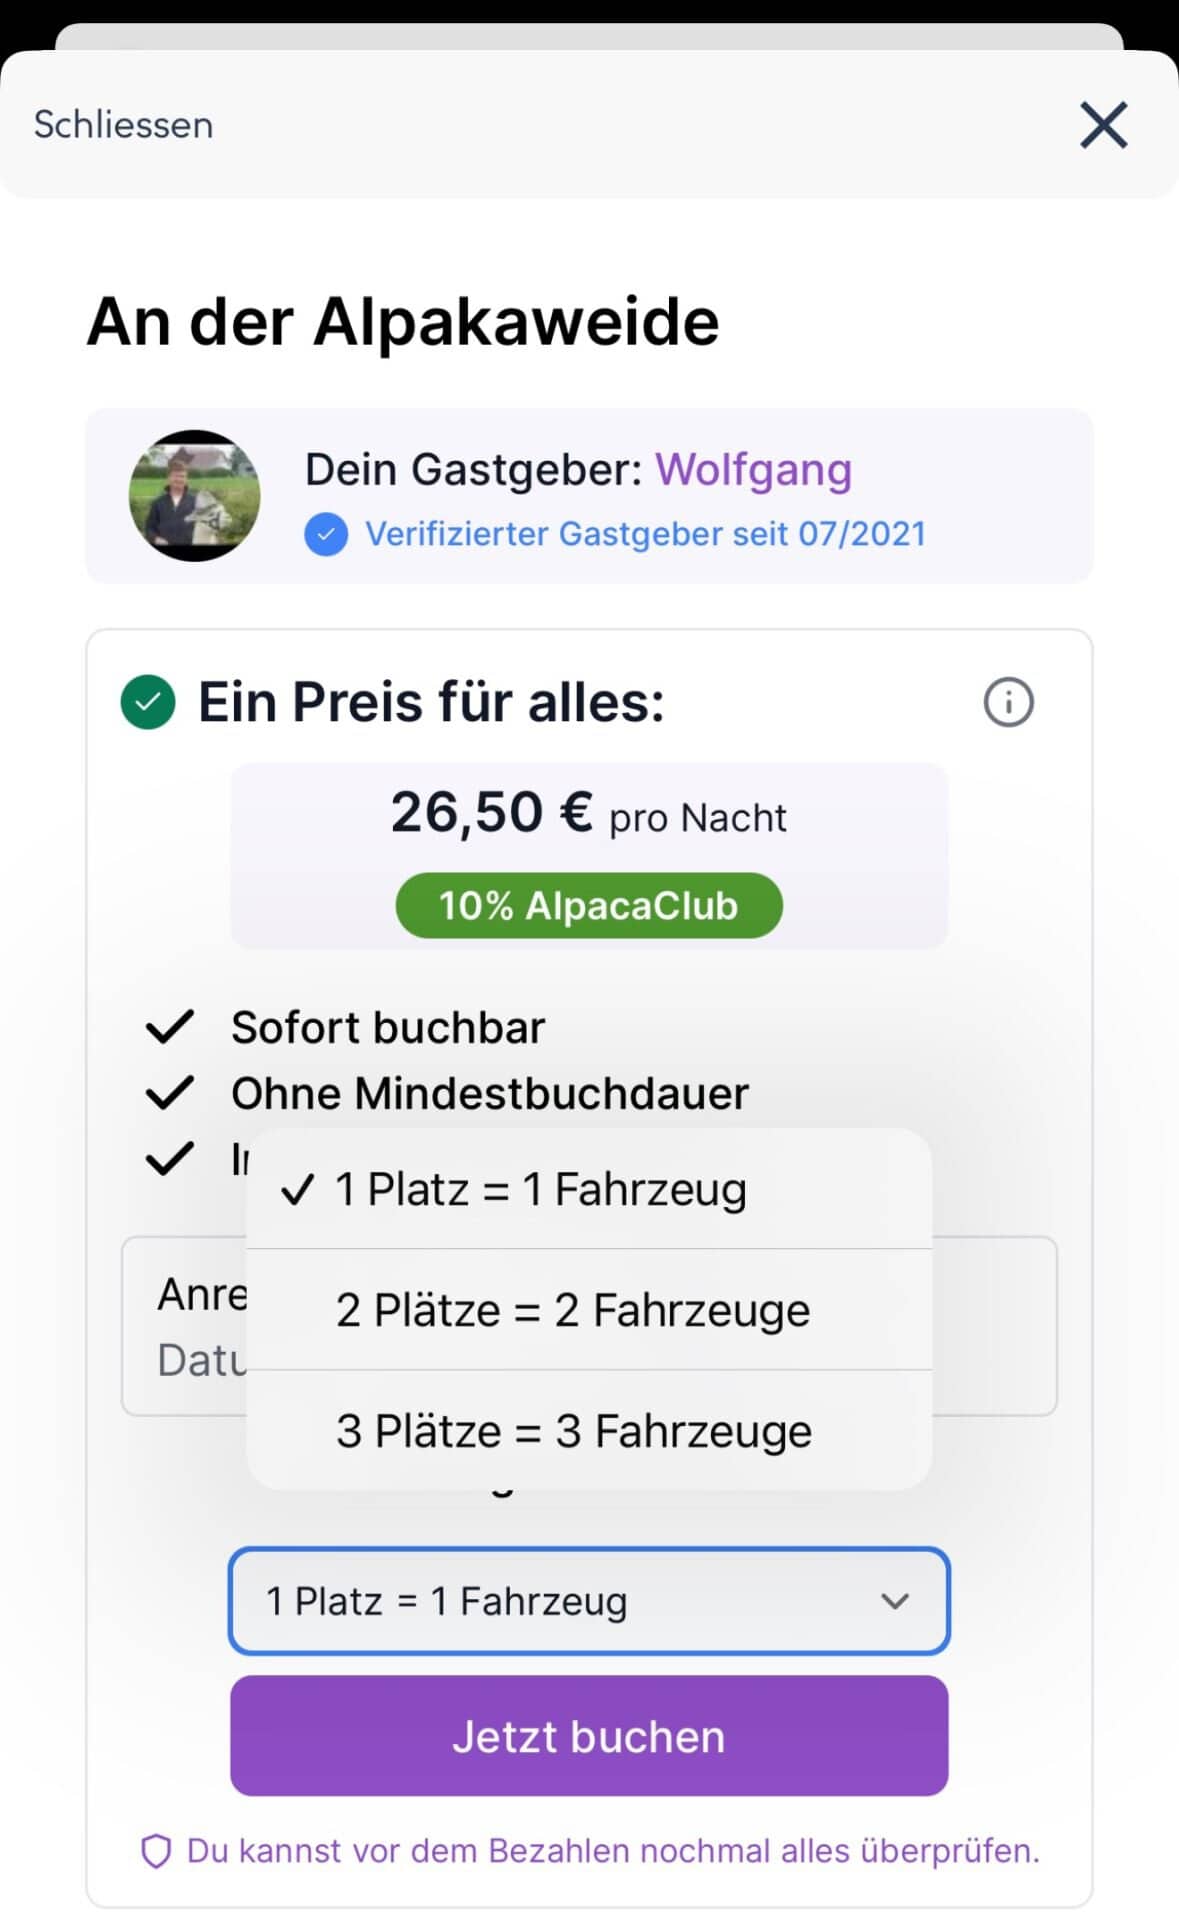
Task: Open the price info icon
Action: pos(1008,702)
